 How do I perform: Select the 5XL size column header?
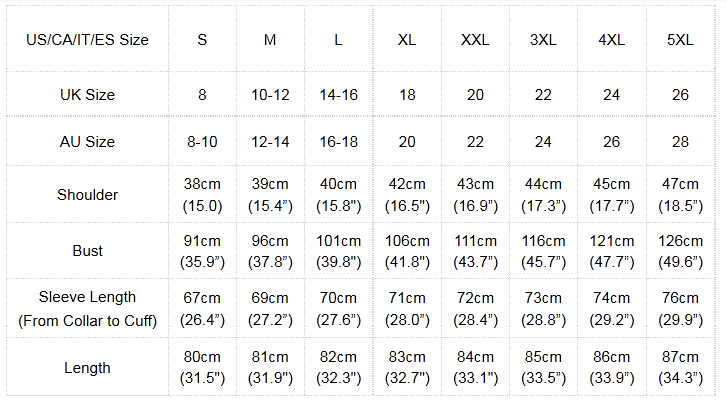tap(680, 40)
